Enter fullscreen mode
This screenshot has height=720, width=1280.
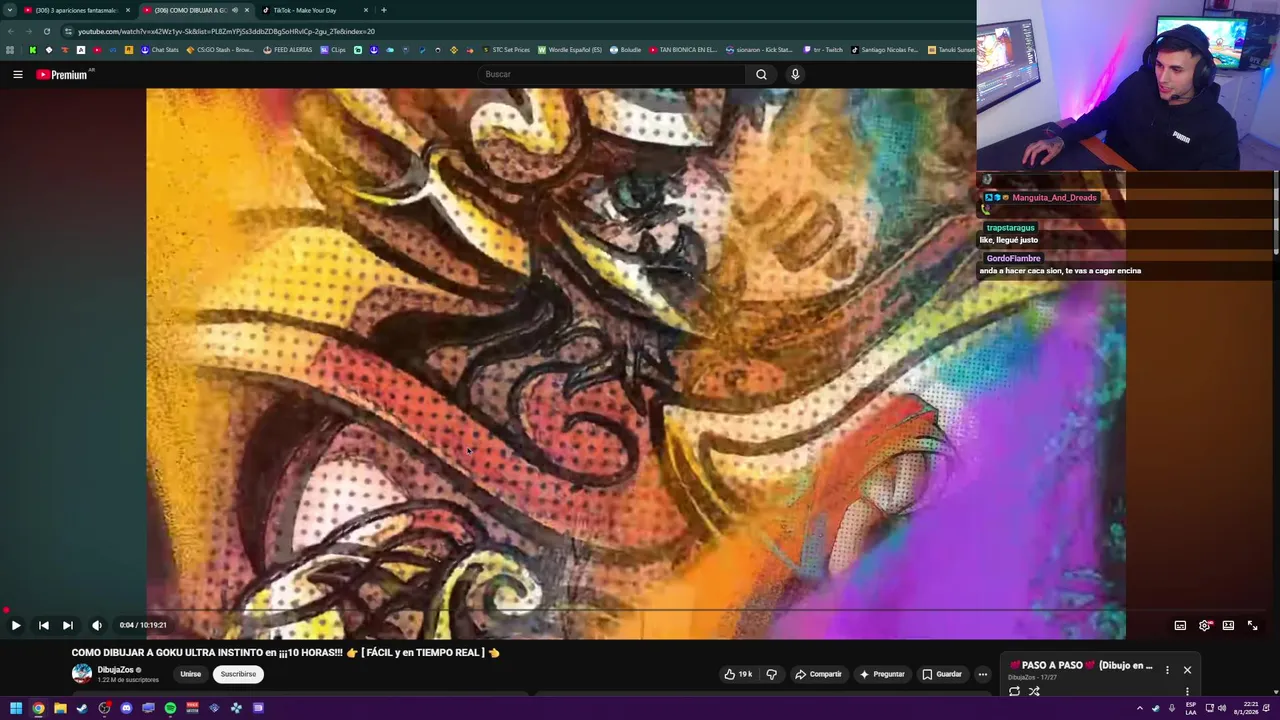(1252, 625)
